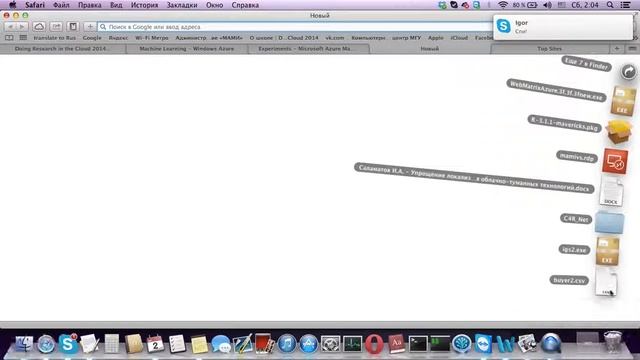Go forward using Safari forward arrow

coord(22,27)
